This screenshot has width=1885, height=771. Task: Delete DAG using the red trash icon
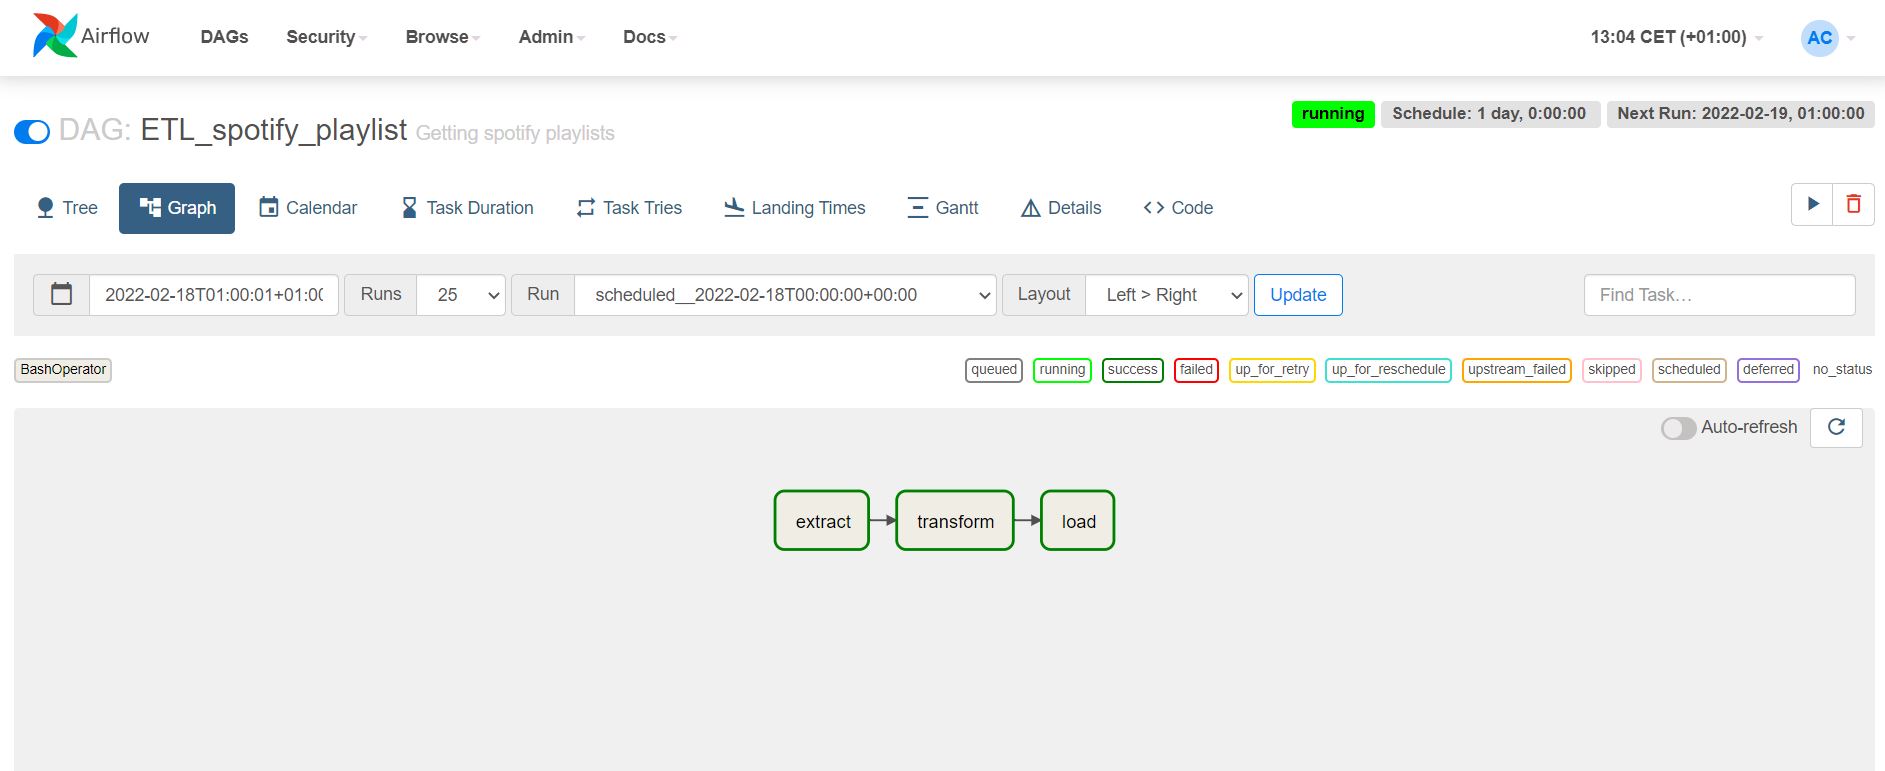[1853, 205]
